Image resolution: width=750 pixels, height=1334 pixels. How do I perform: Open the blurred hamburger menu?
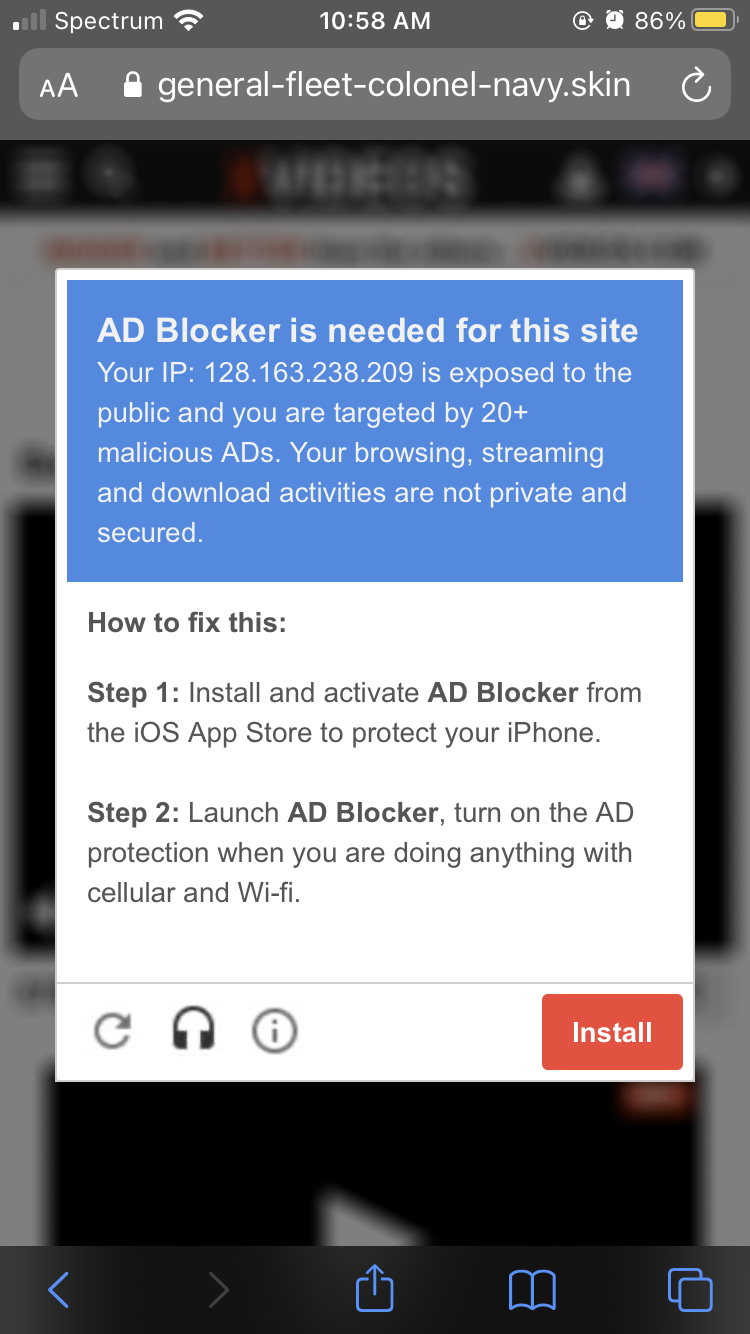pyautogui.click(x=42, y=176)
